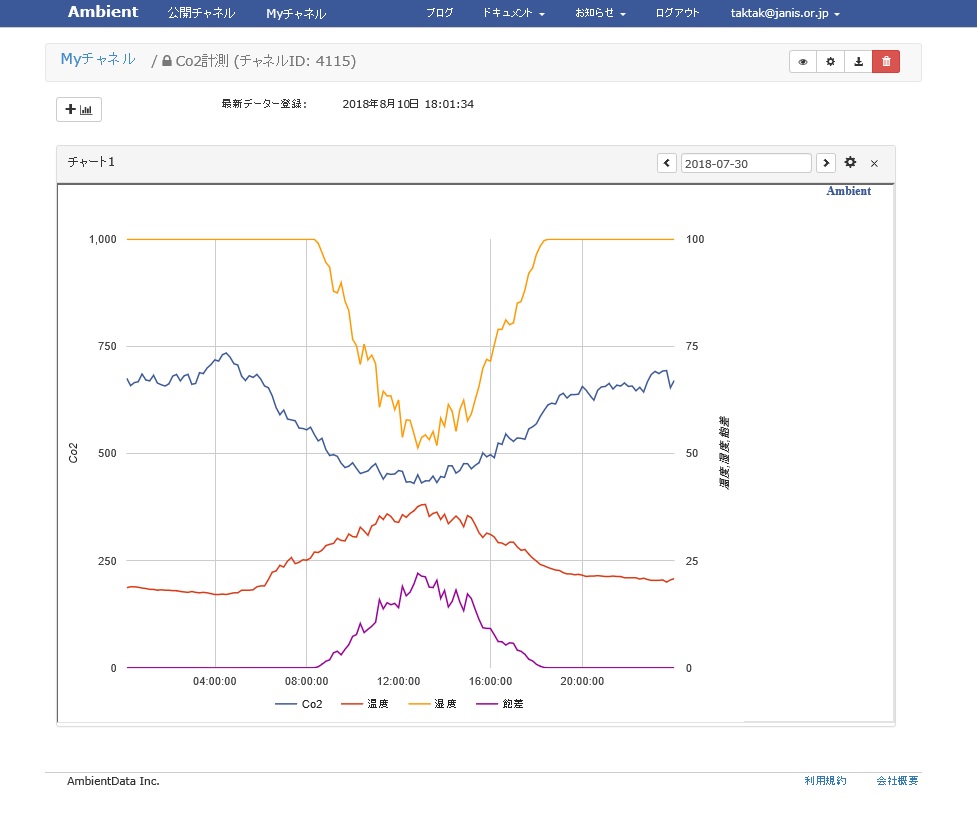Click the 12:00:00 time axis label
Screen dimensions: 977x815
coord(399,682)
